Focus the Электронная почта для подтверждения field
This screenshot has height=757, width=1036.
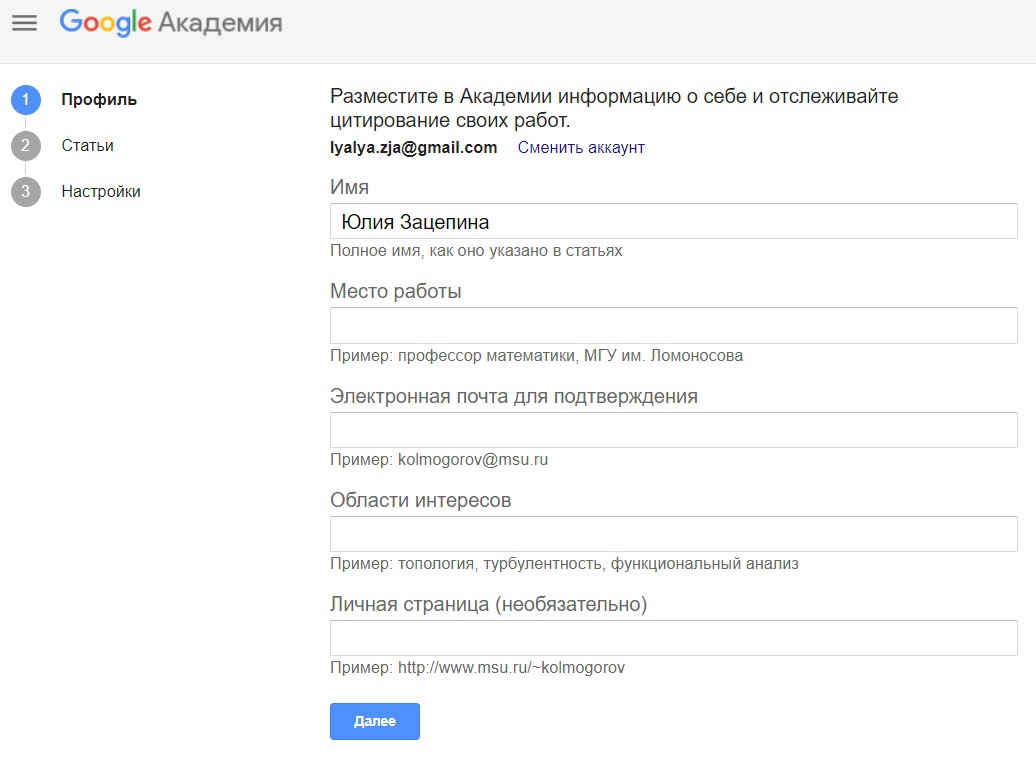[673, 430]
